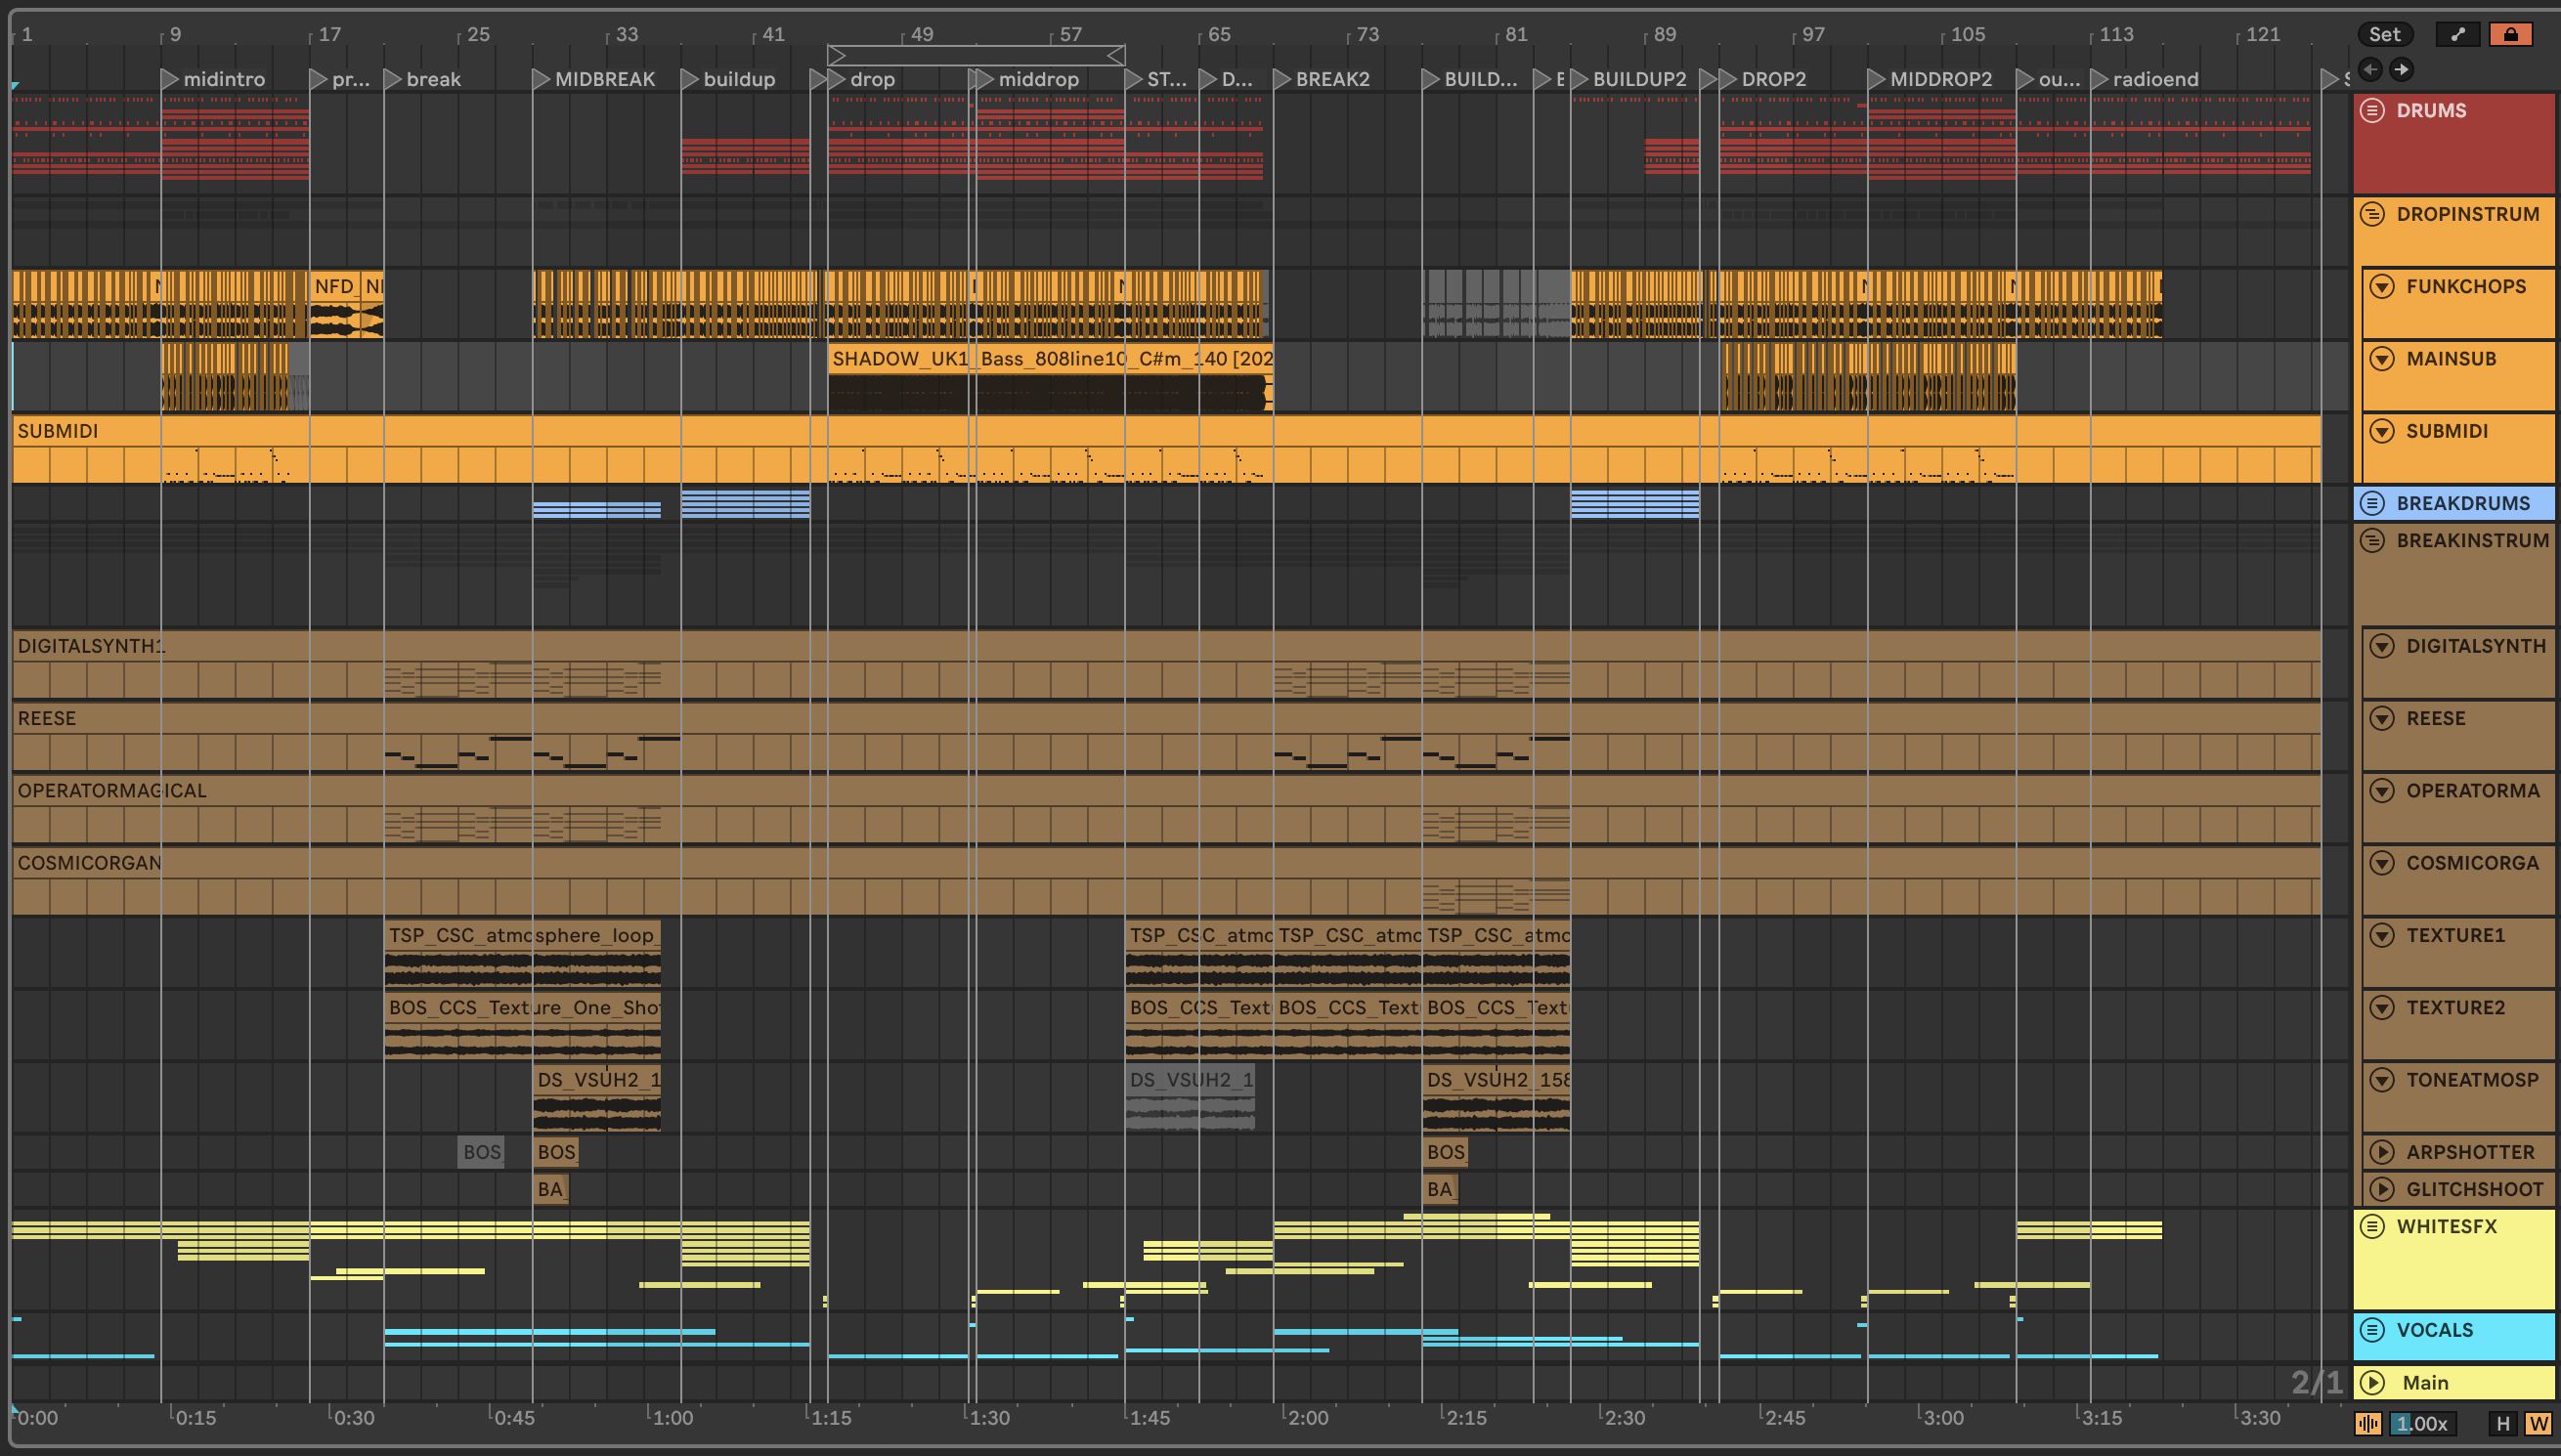Click the waveform icon beside 1.00x
The height and width of the screenshot is (1456, 2561).
(x=2368, y=1423)
